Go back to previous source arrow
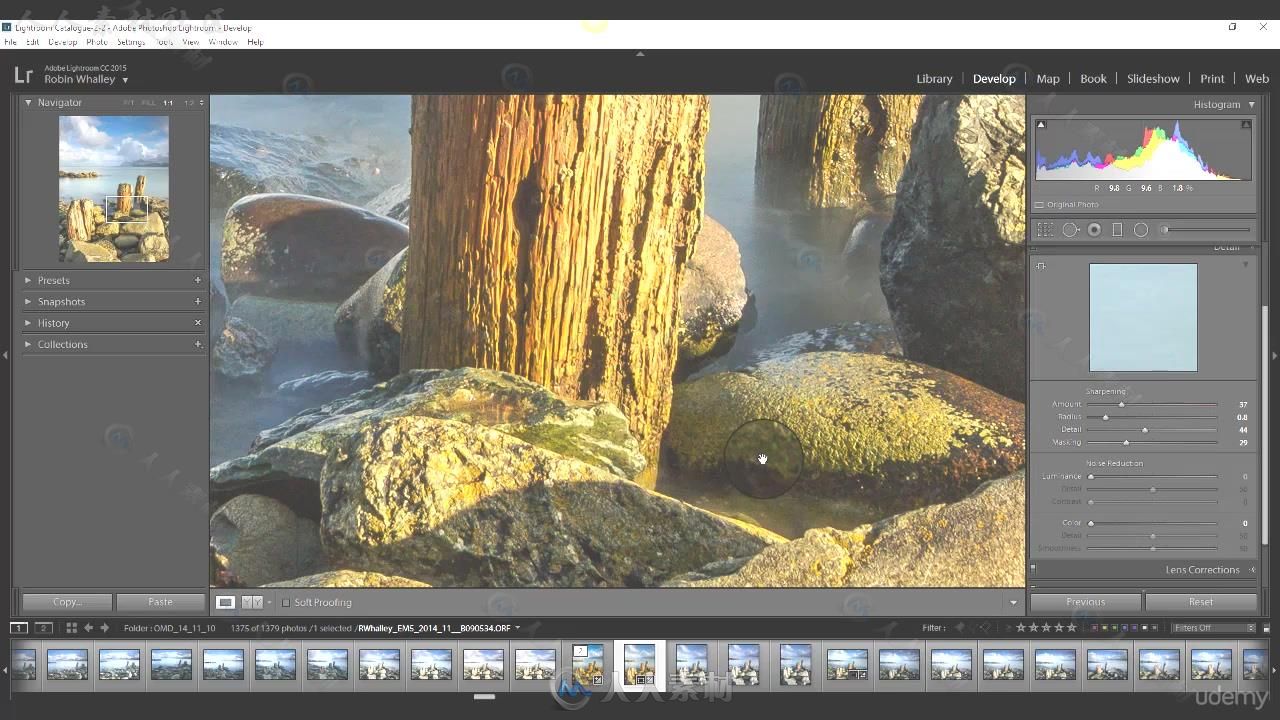 (88, 628)
